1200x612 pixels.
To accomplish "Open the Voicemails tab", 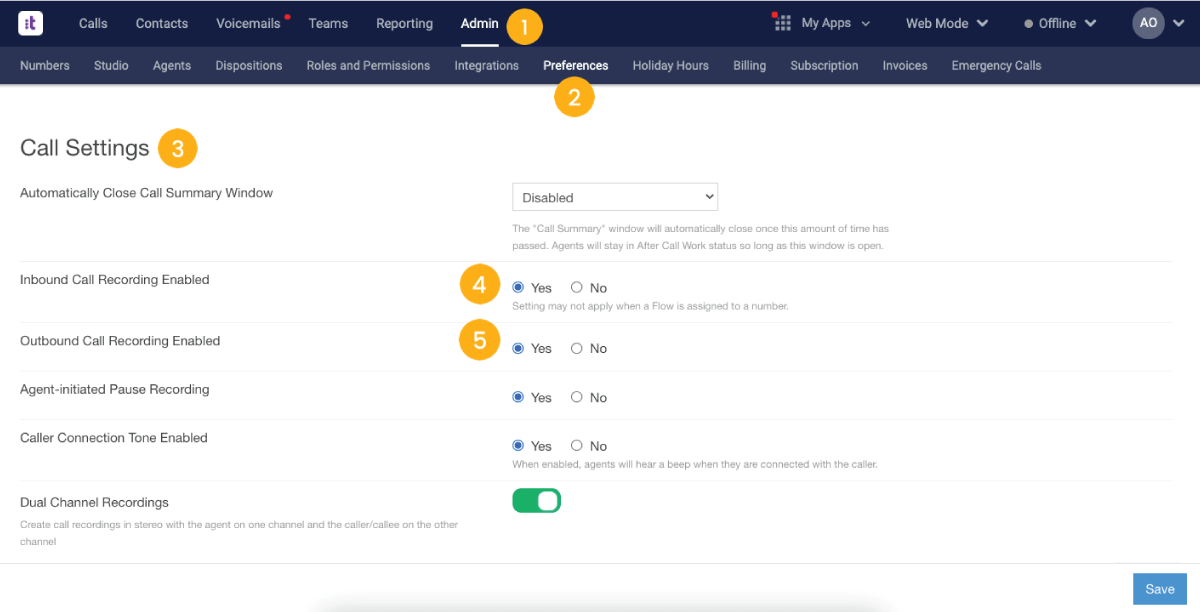I will [x=249, y=23].
